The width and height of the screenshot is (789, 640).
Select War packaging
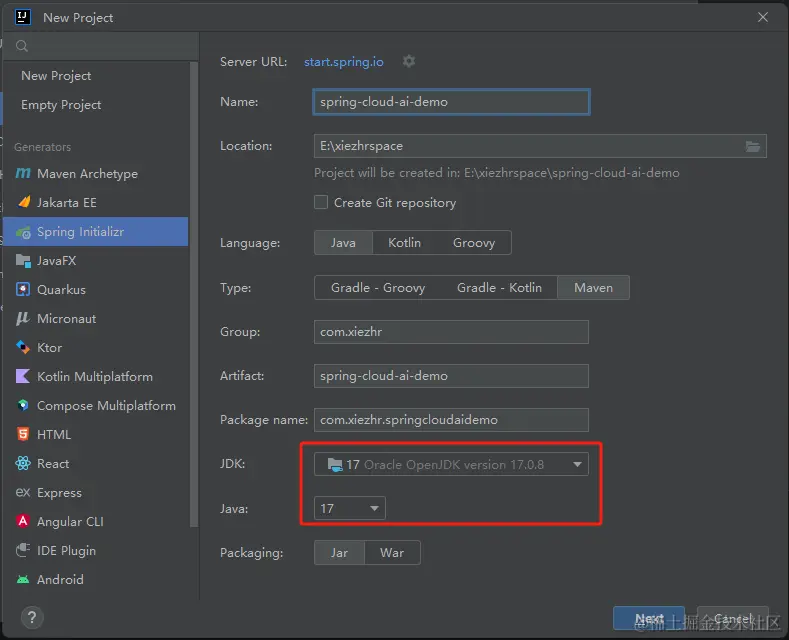(x=392, y=553)
